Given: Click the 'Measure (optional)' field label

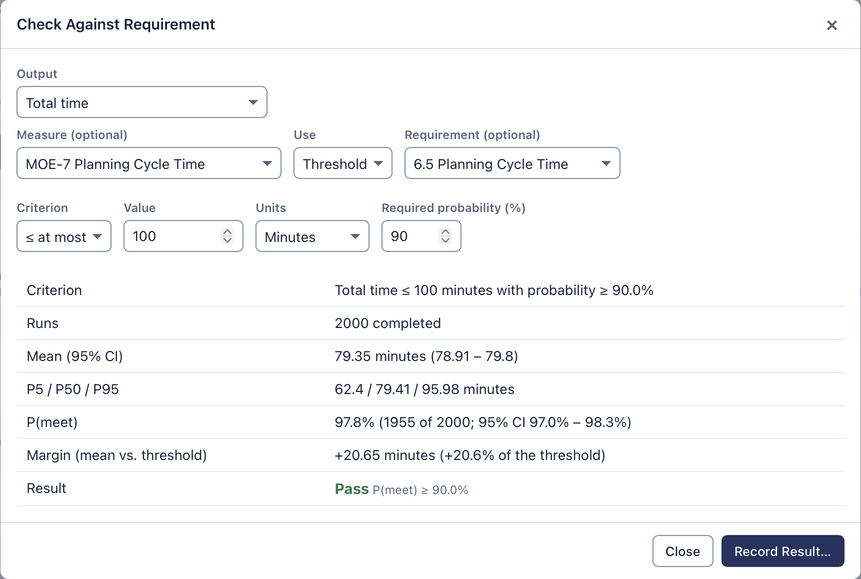Looking at the screenshot, I should (x=72, y=135).
